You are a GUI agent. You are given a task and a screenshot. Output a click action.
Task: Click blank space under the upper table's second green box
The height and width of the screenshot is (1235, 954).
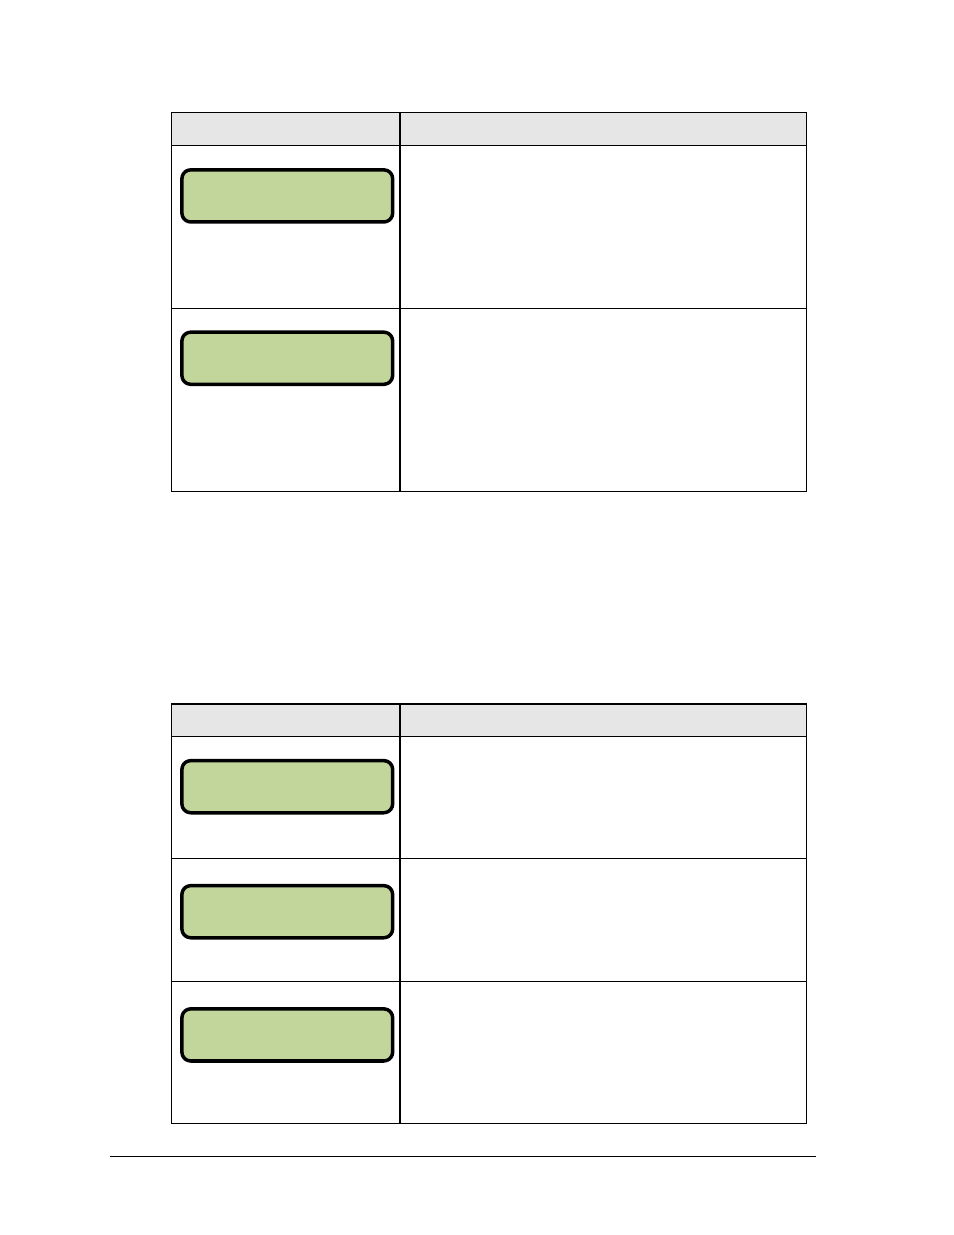tap(286, 438)
